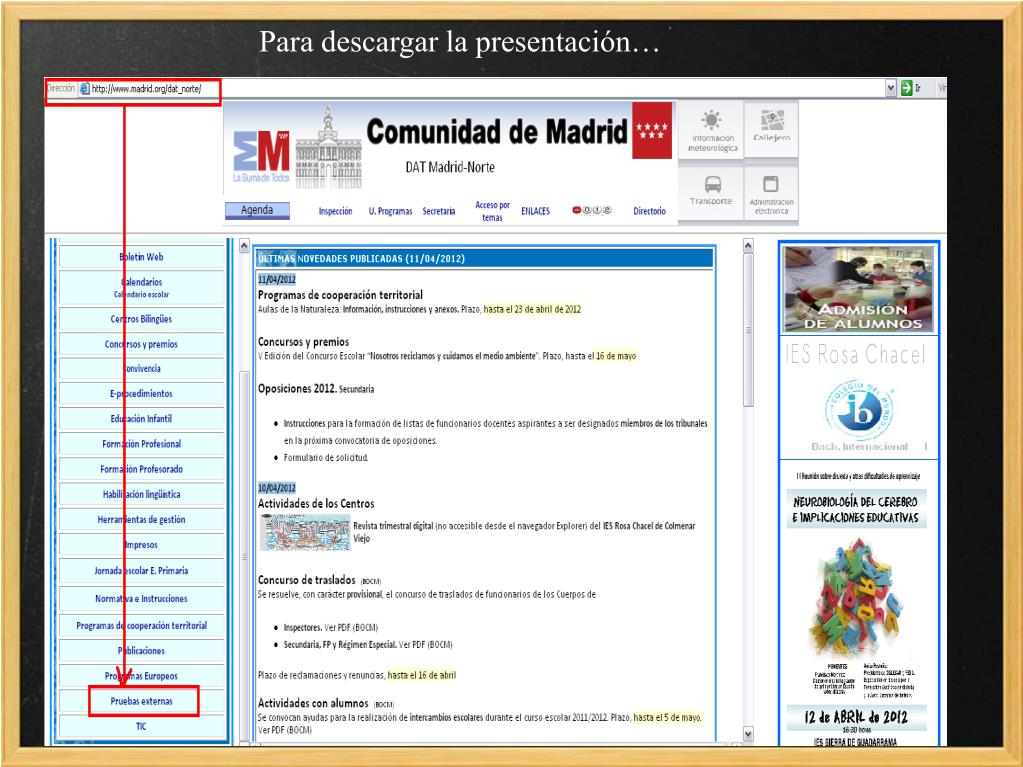The height and width of the screenshot is (767, 1023).
Task: Open the Inspección menu
Action: pos(335,211)
